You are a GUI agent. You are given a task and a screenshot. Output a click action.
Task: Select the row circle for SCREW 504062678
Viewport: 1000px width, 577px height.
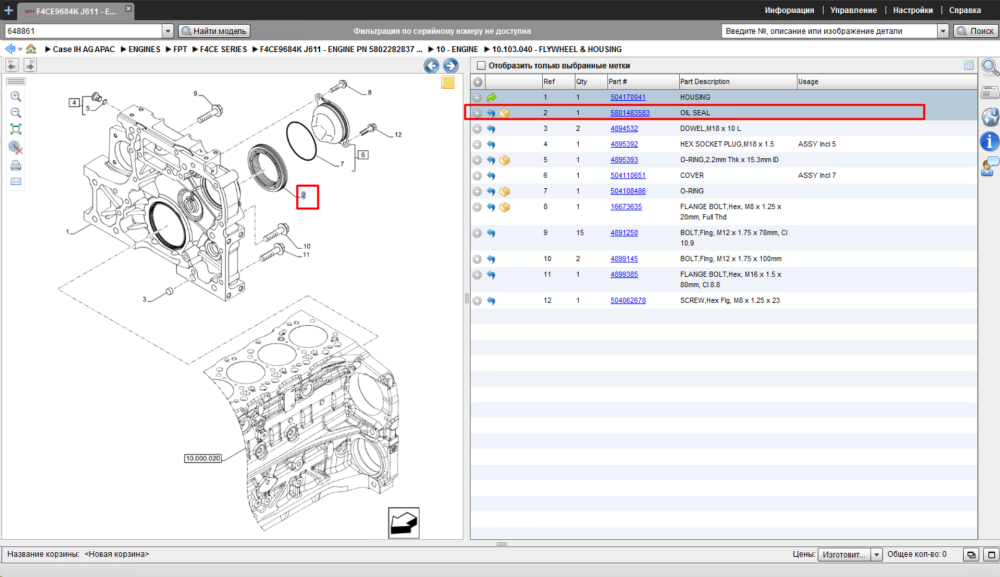[477, 300]
